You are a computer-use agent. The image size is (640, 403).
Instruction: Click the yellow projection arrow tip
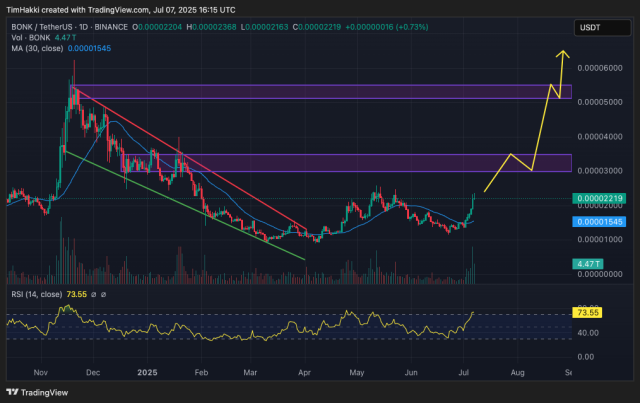tap(563, 53)
